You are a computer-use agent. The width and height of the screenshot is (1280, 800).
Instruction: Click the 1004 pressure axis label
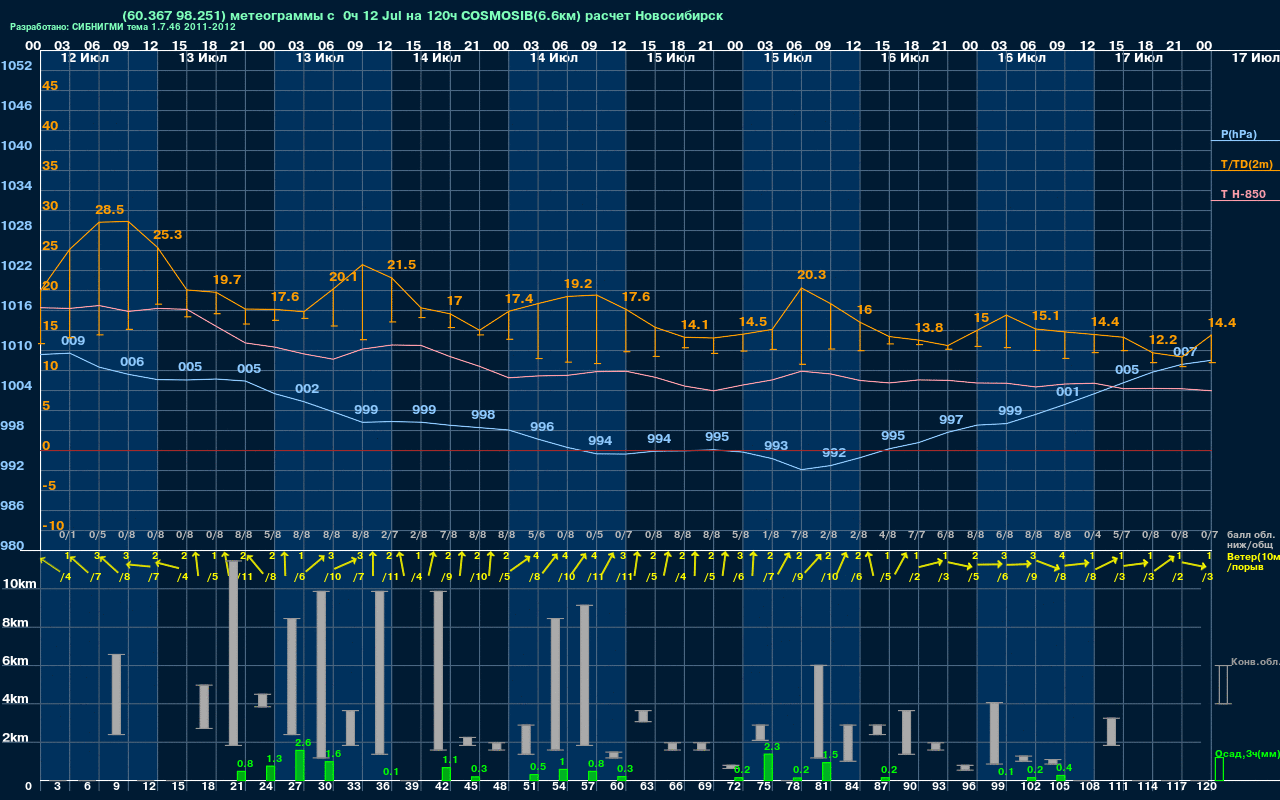(x=16, y=386)
